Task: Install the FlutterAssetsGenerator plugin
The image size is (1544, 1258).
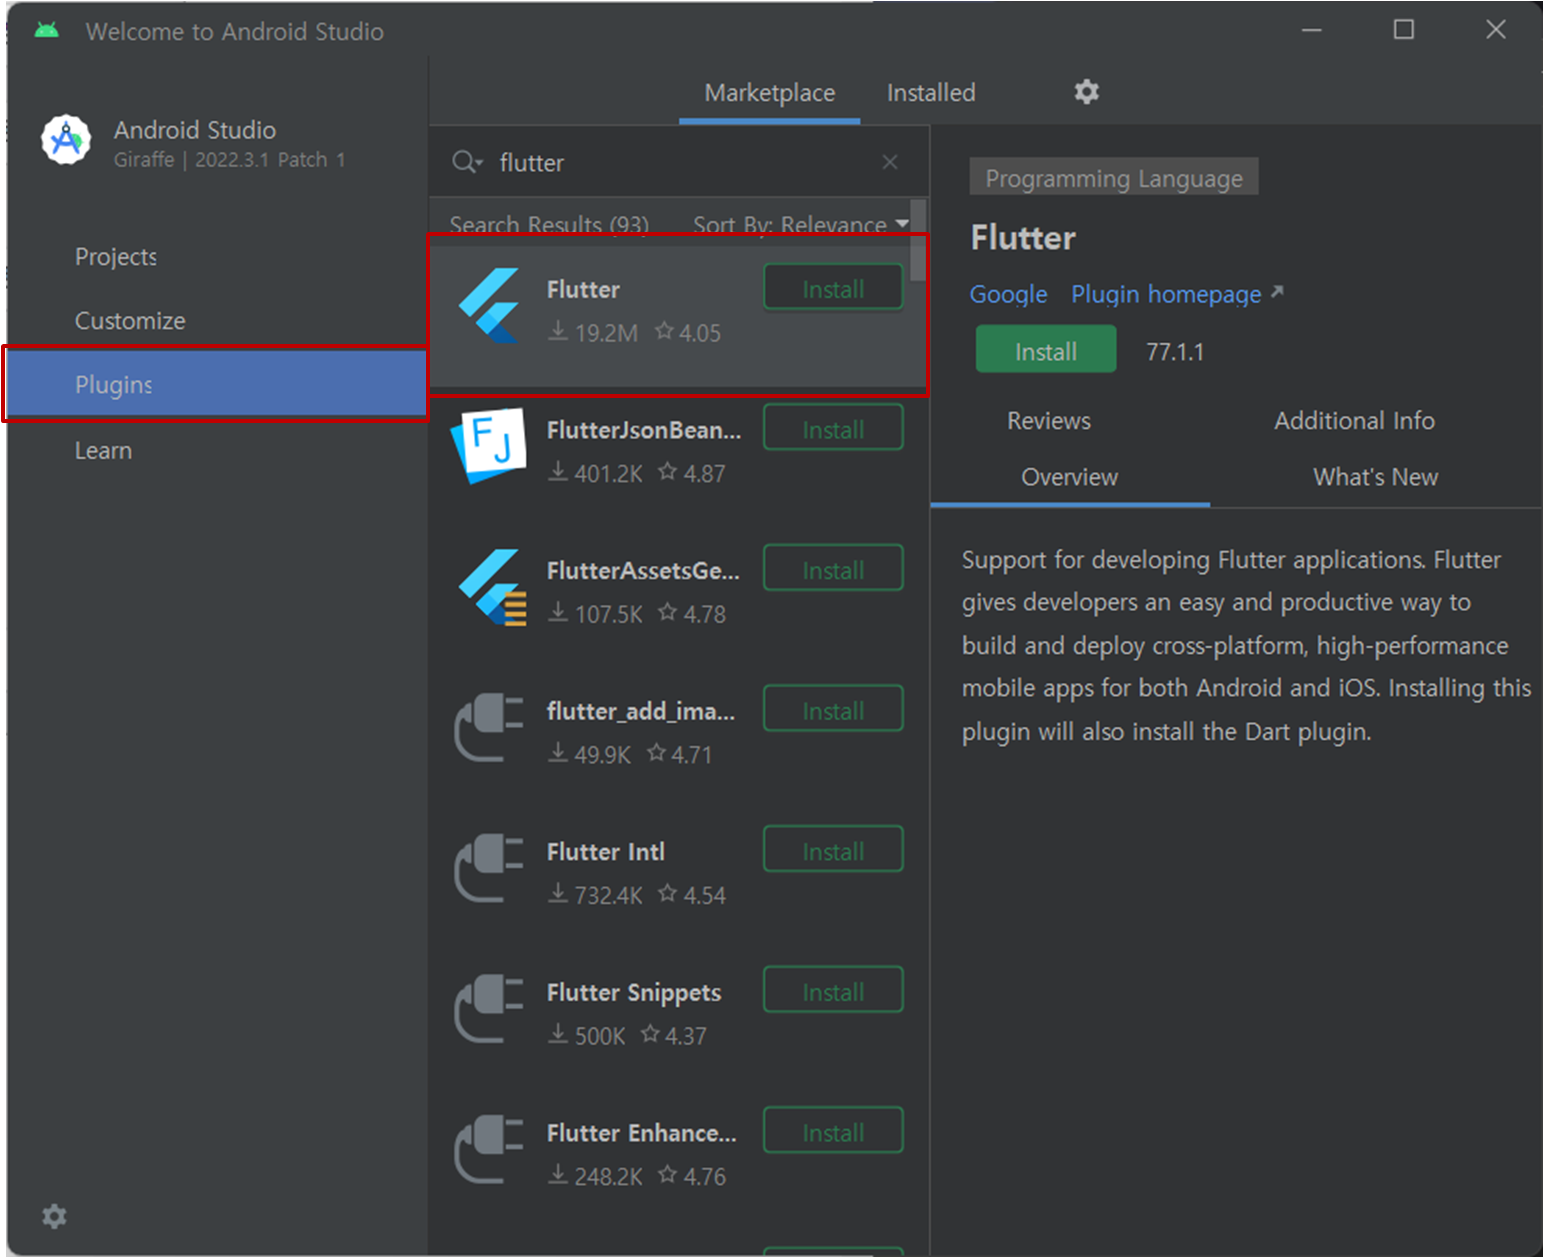Action: click(833, 570)
